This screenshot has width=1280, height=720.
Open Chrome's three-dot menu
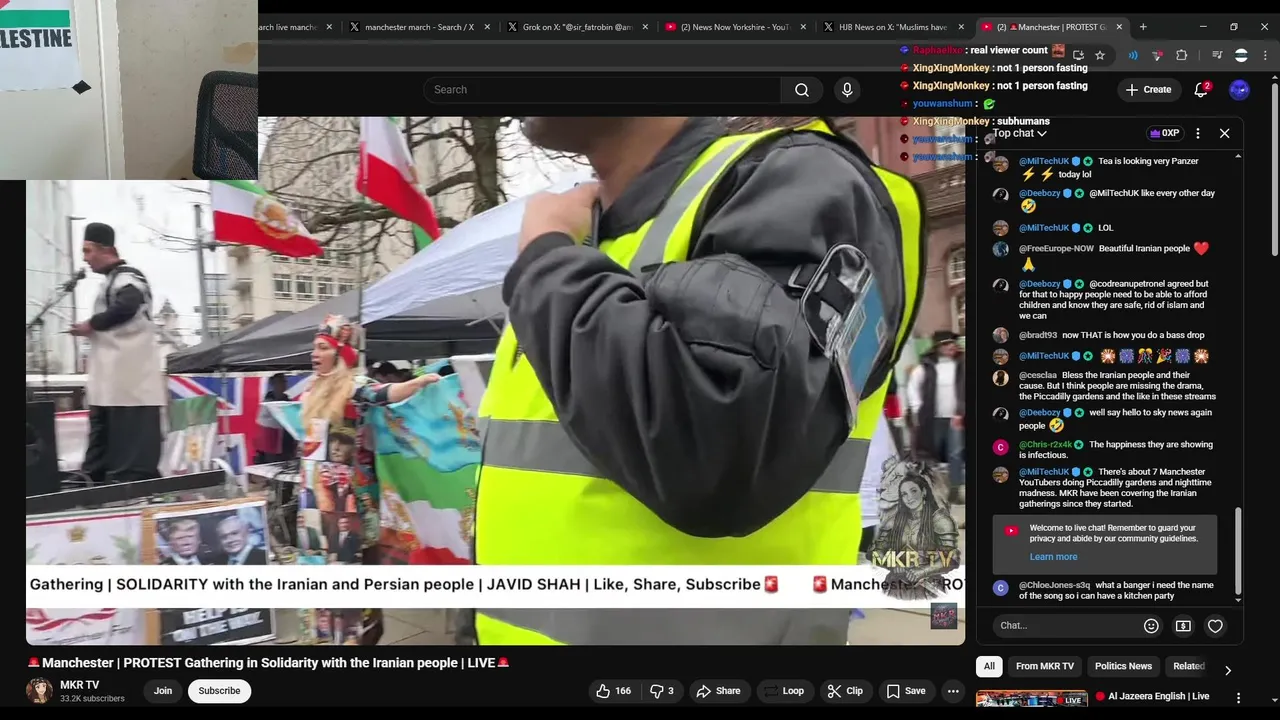pyautogui.click(x=1265, y=55)
